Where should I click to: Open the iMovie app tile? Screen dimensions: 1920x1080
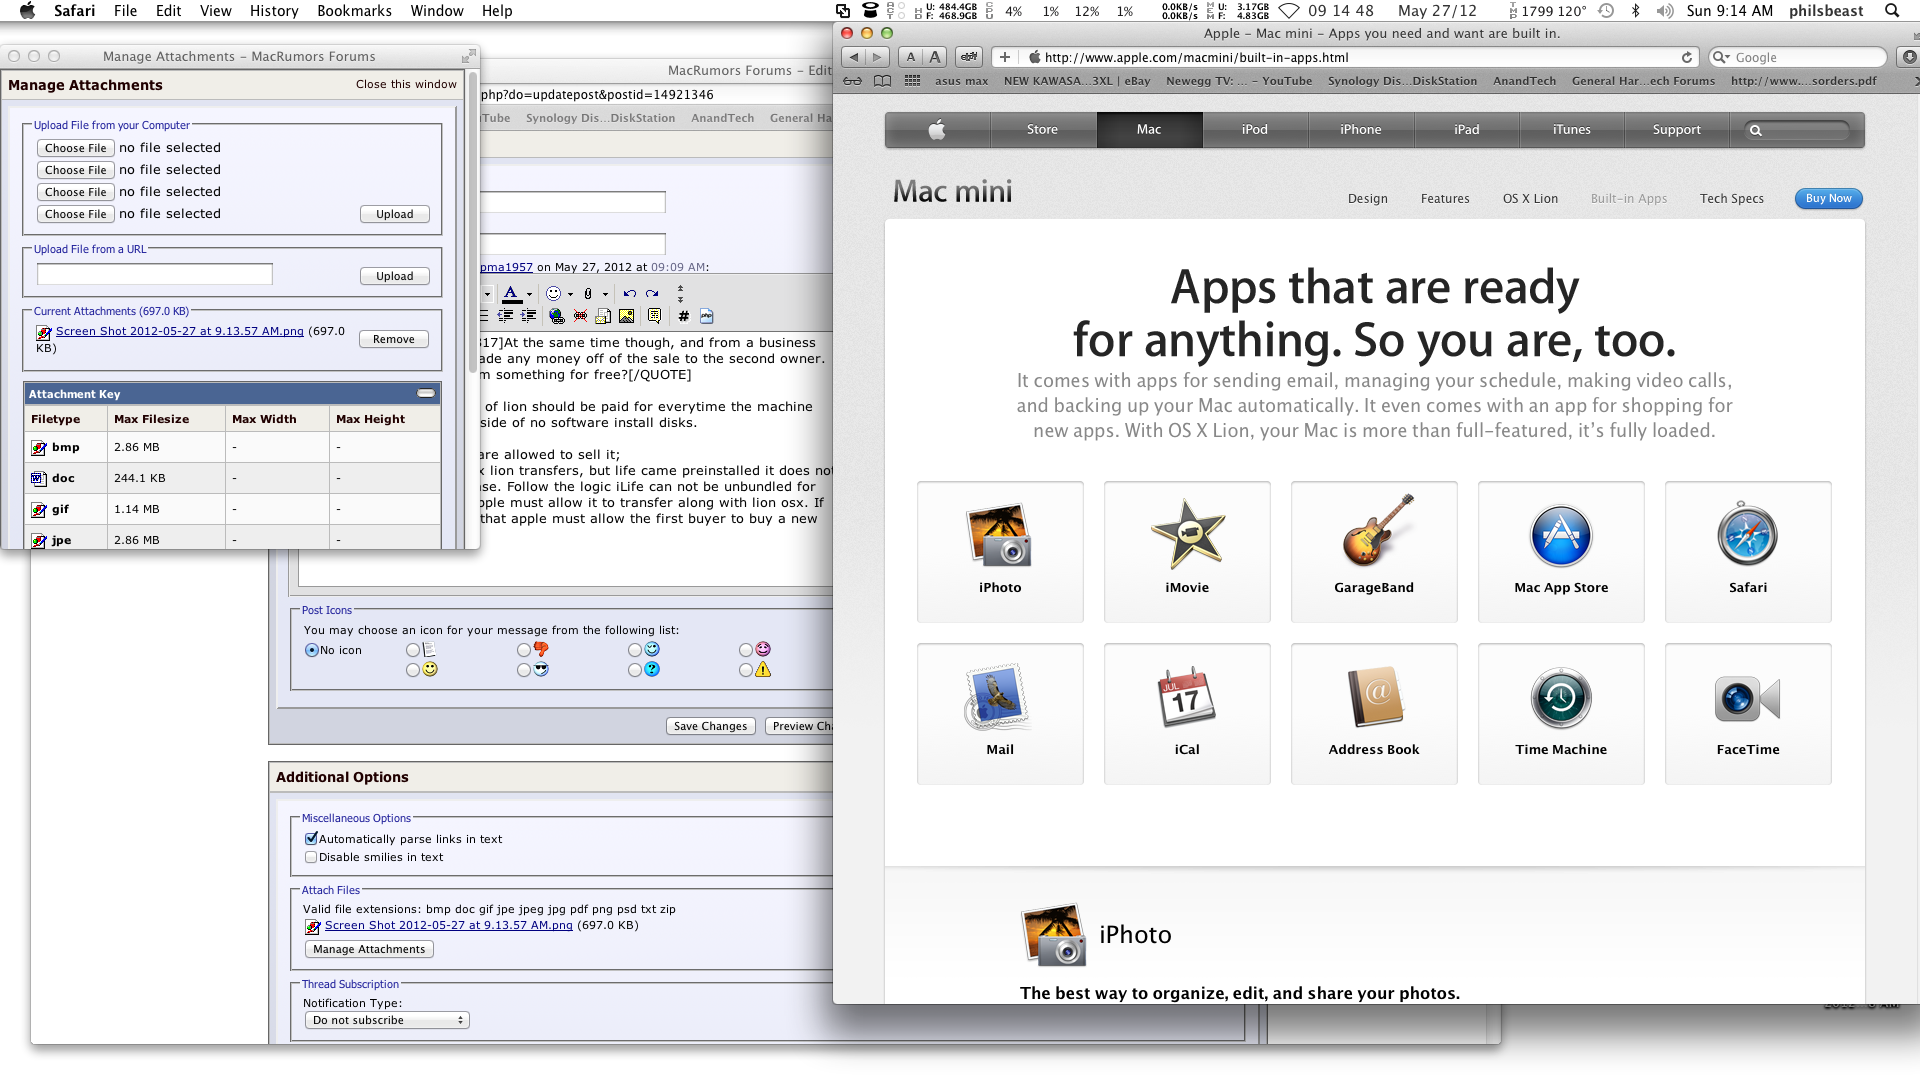coord(1187,552)
